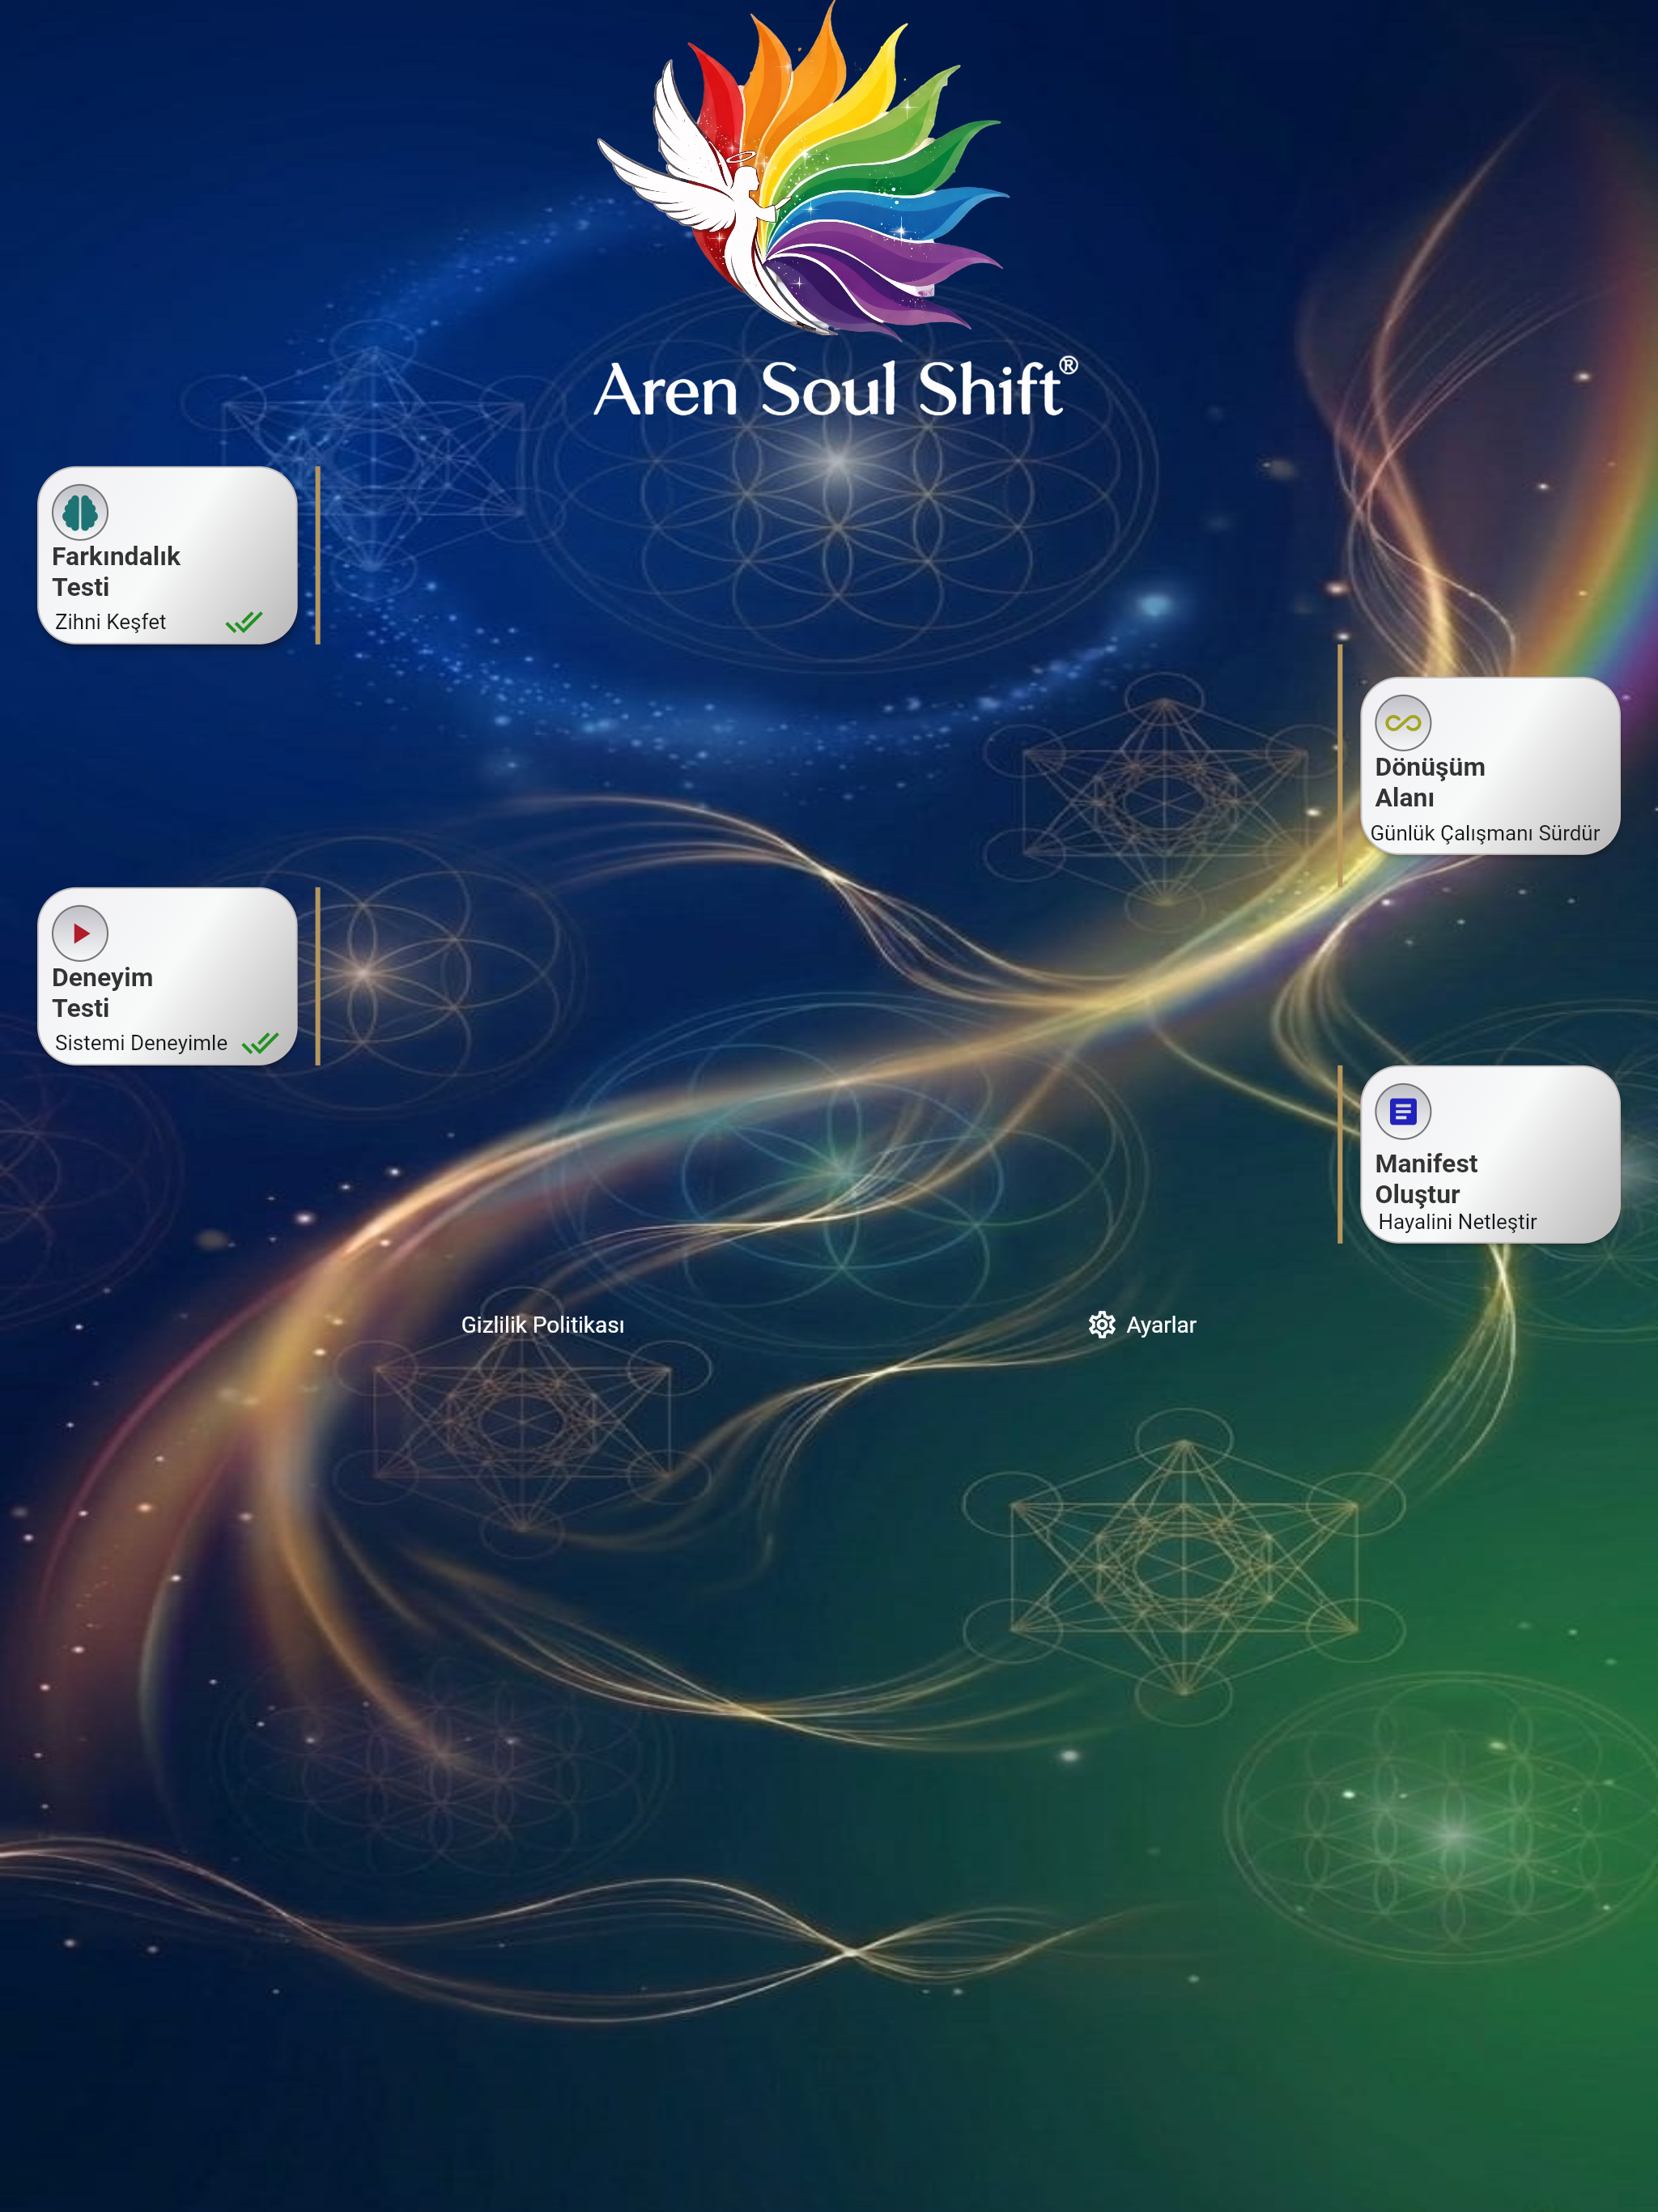Click the red play icon on Deneyim Testi

tap(80, 934)
